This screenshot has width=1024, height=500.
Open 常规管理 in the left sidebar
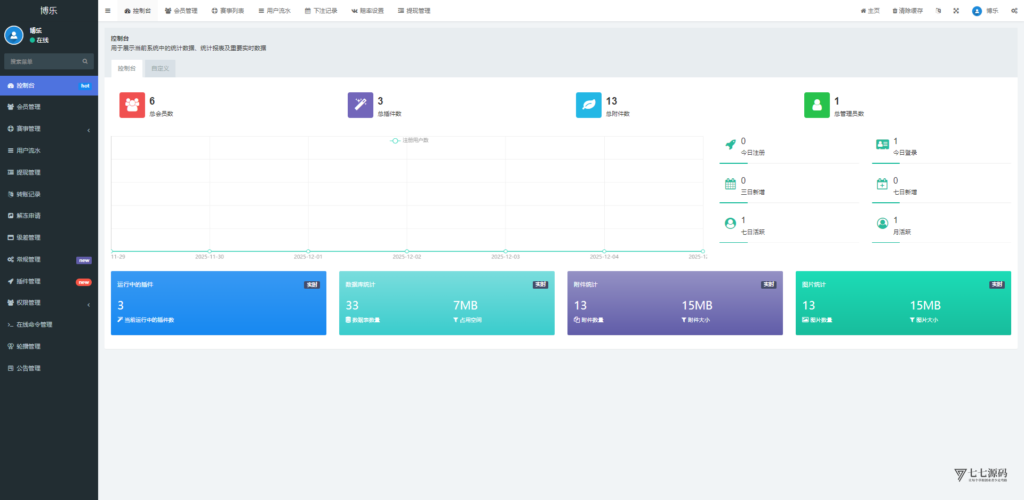point(49,259)
